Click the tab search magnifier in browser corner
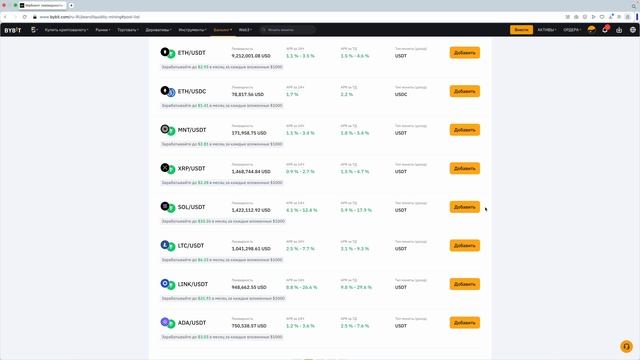Viewport: 640px width, 360px height. [634, 6]
